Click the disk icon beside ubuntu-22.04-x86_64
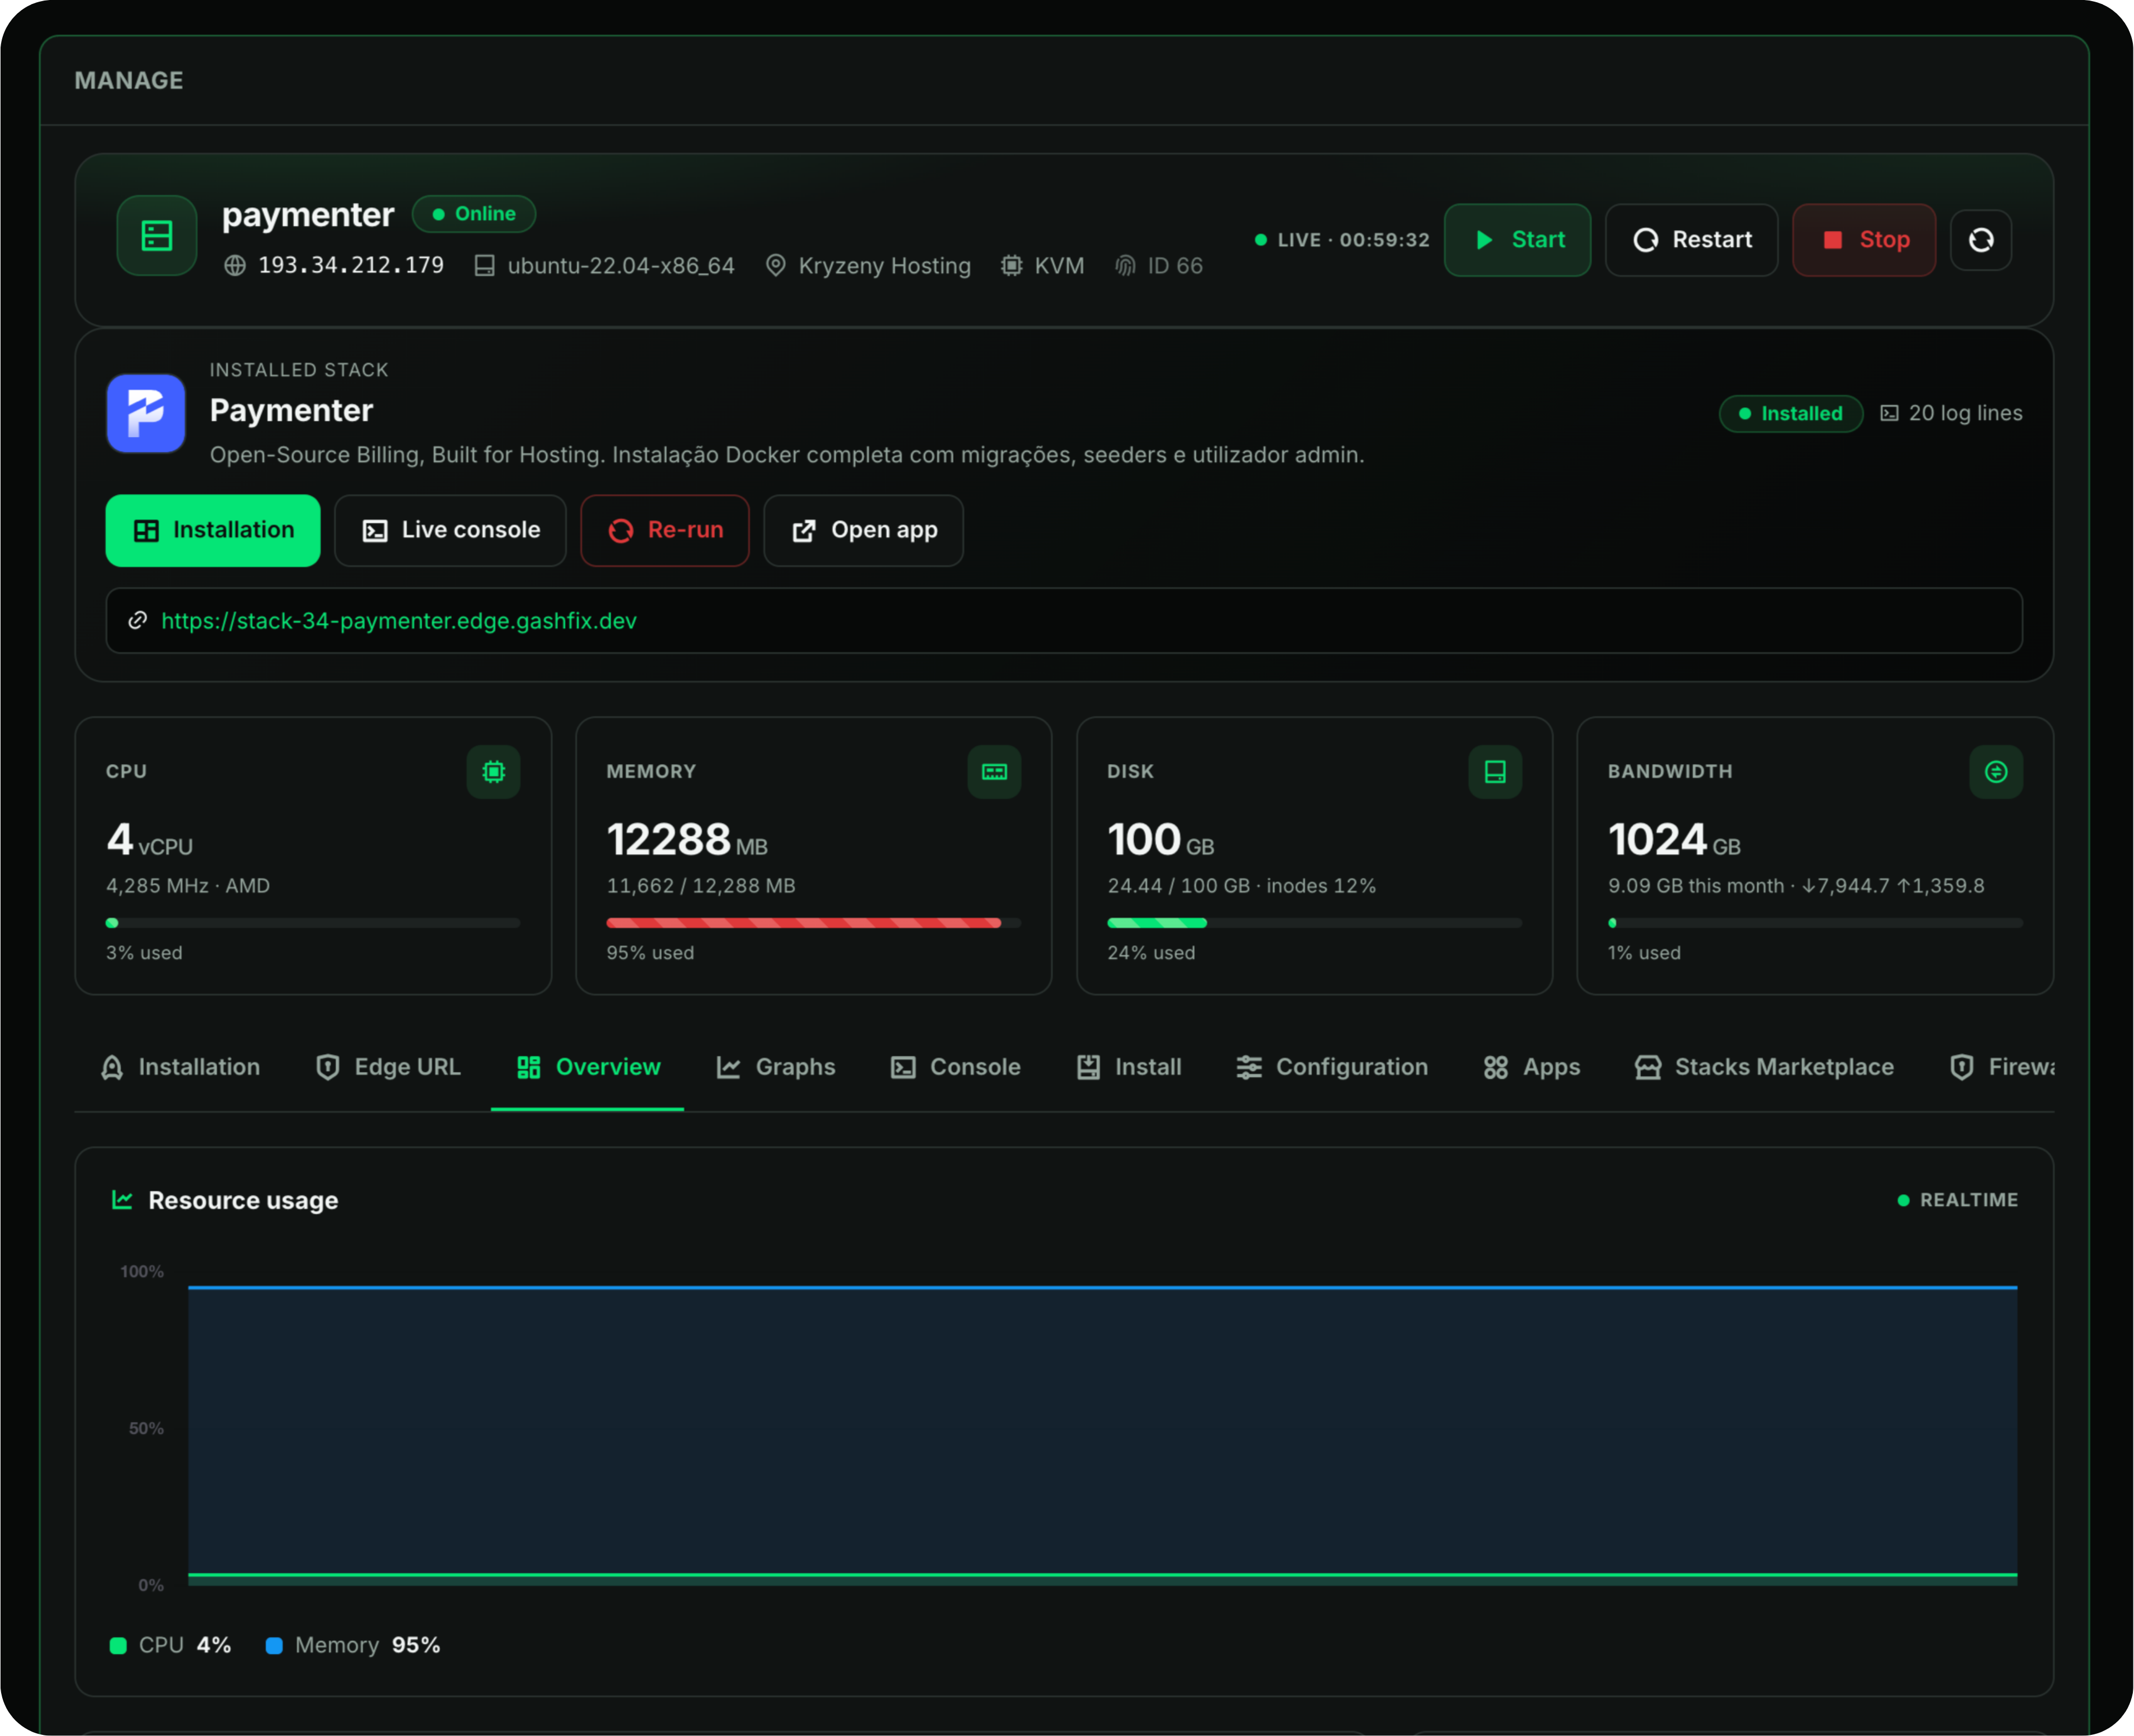The width and height of the screenshot is (2134, 1736). (x=484, y=266)
